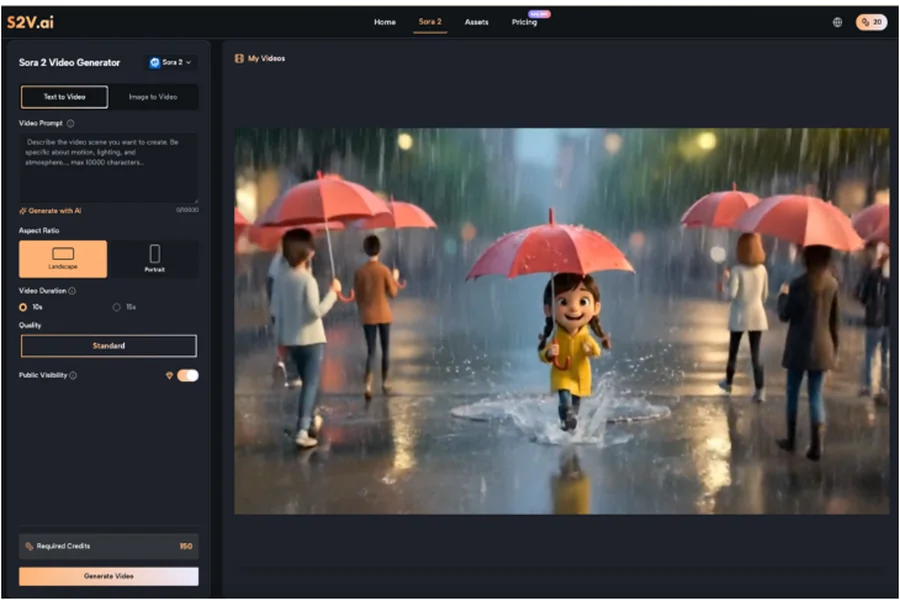Screen dimensions: 900x600
Task: Click the Generate Video button
Action: click(108, 578)
